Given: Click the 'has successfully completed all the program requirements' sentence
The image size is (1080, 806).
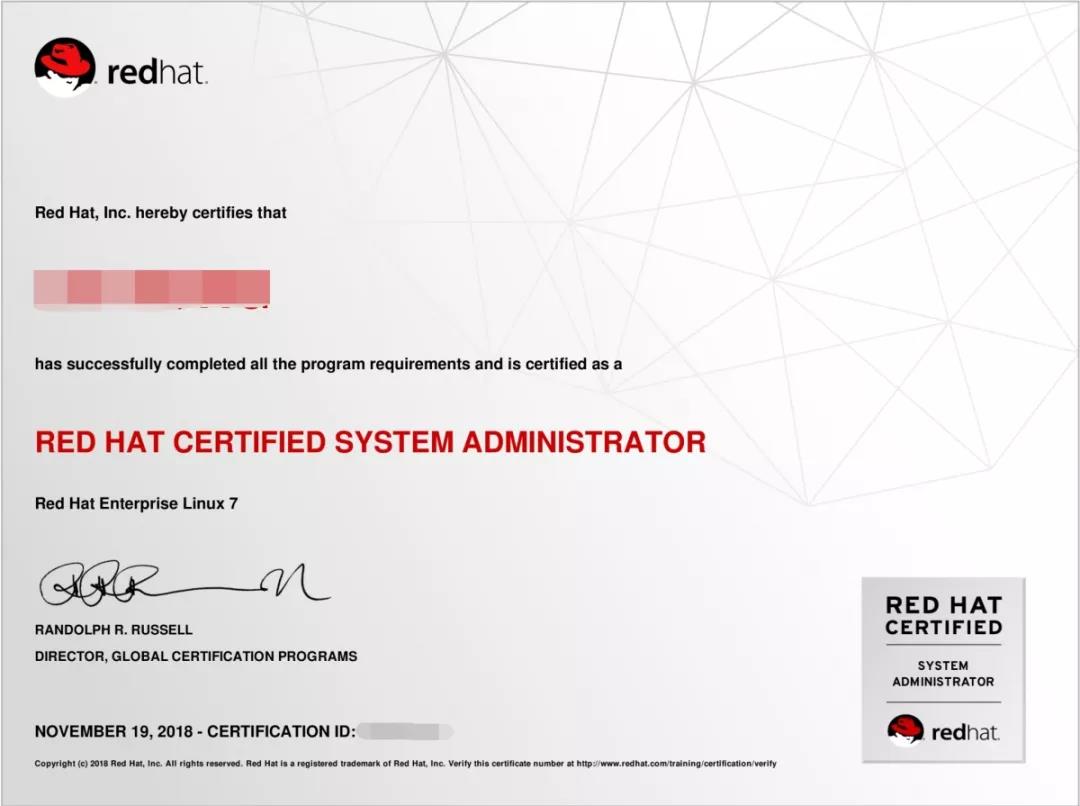Looking at the screenshot, I should click(329, 364).
